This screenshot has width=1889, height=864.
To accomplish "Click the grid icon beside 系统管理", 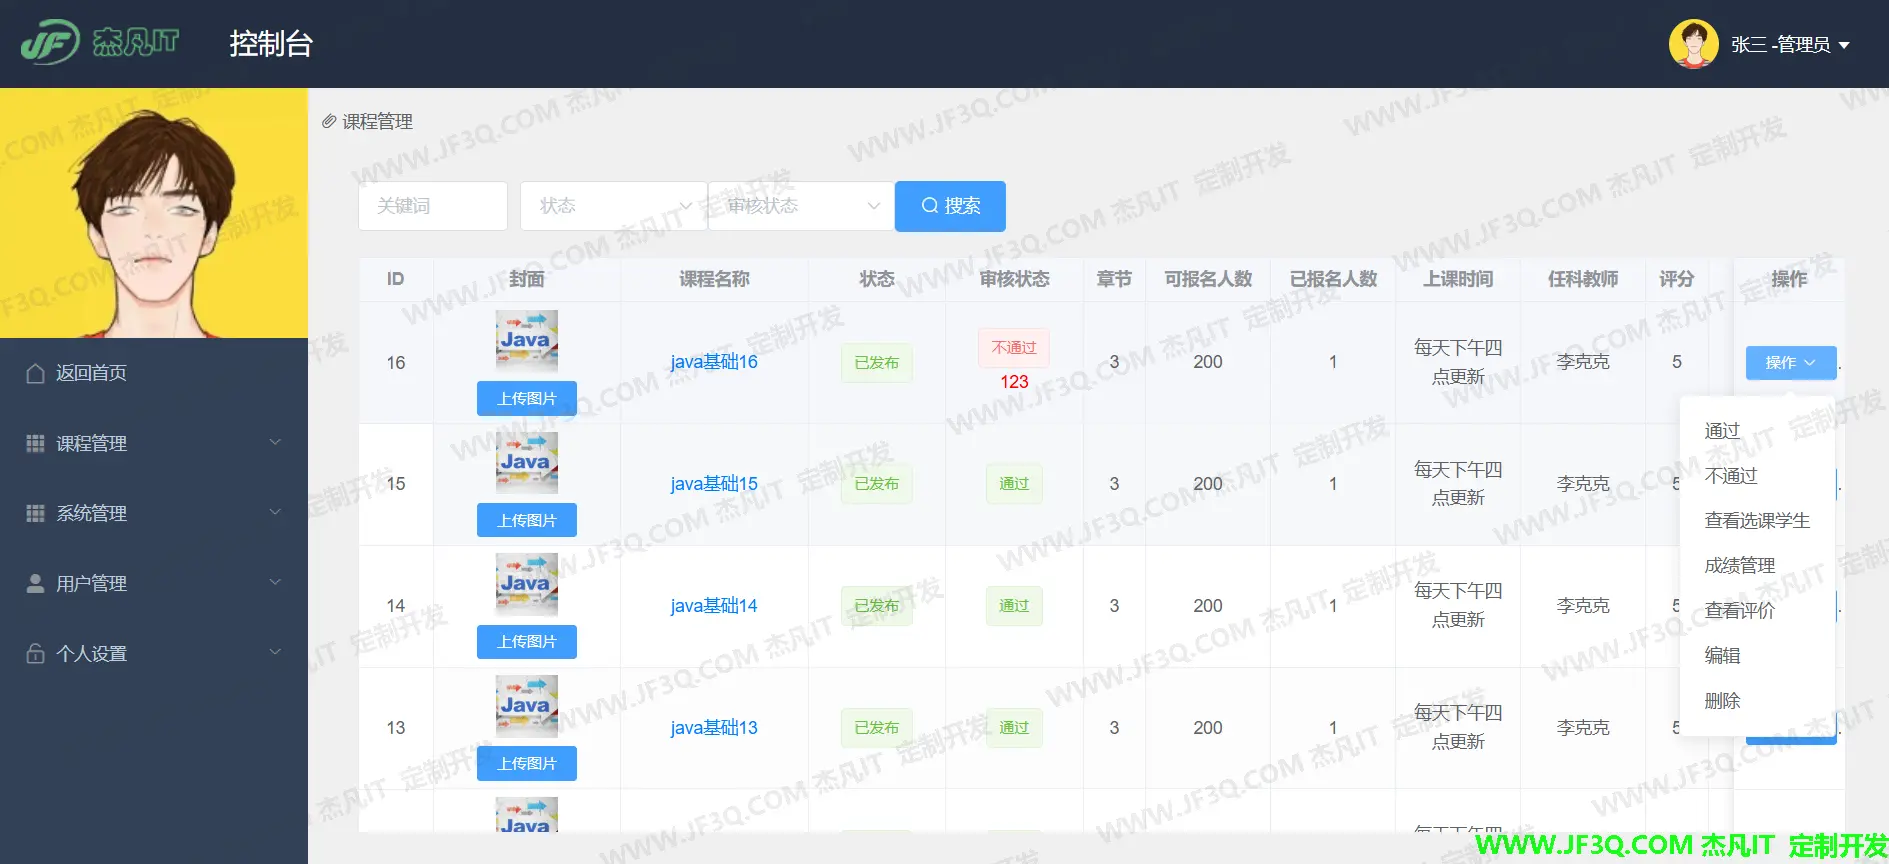I will click(x=35, y=513).
